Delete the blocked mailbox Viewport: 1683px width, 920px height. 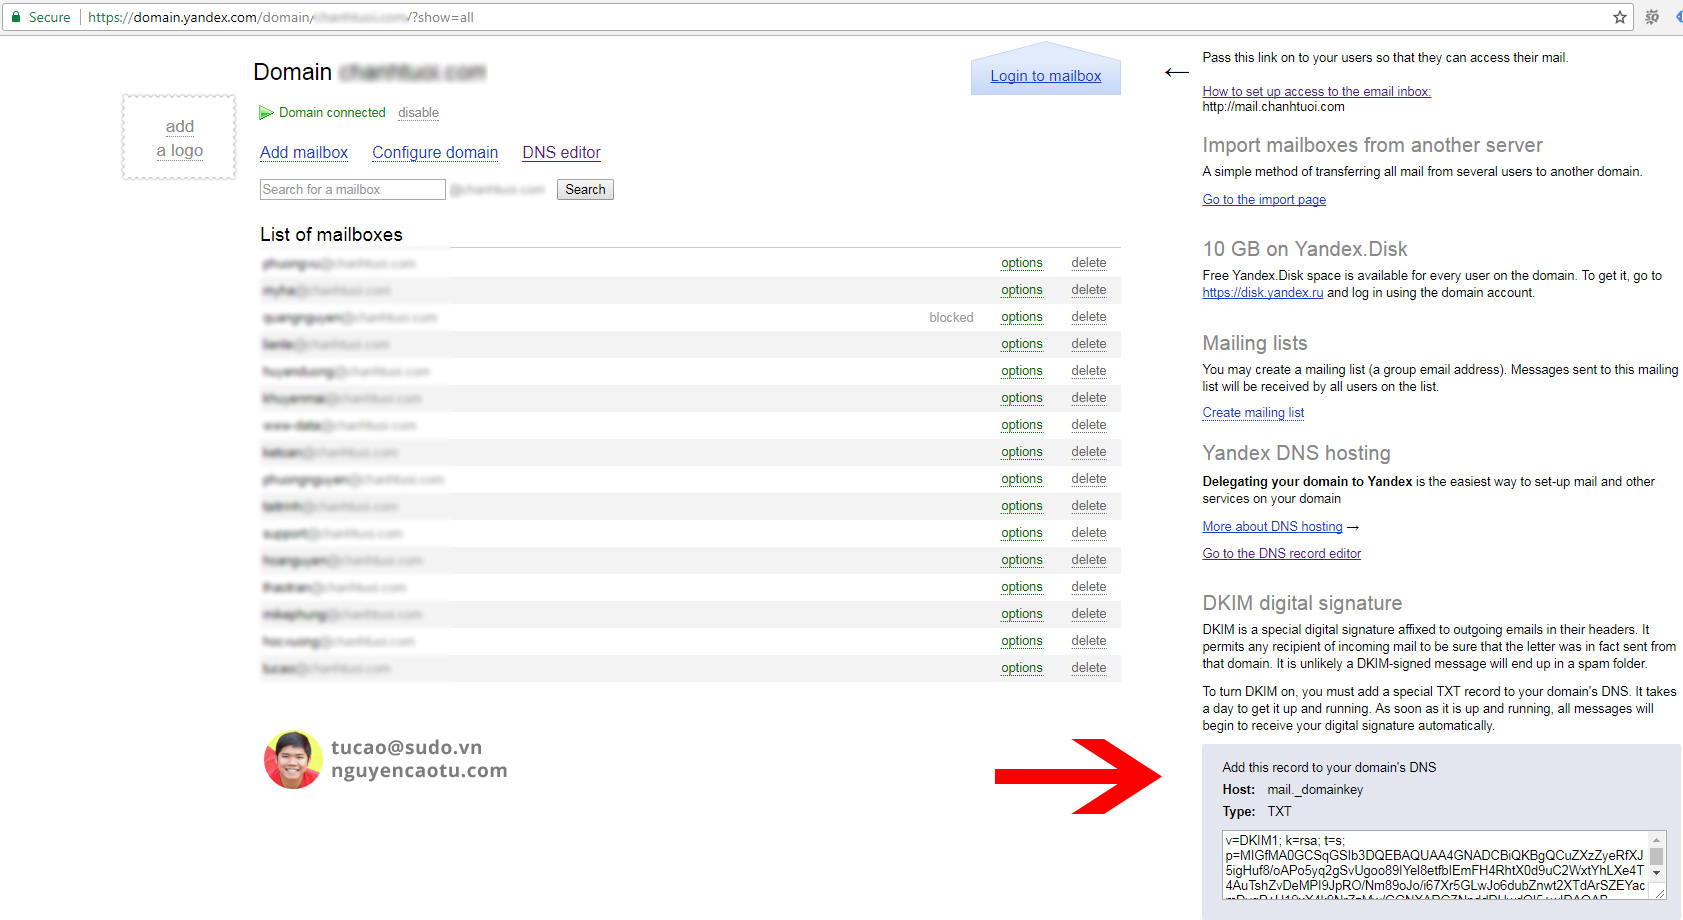click(x=1088, y=317)
